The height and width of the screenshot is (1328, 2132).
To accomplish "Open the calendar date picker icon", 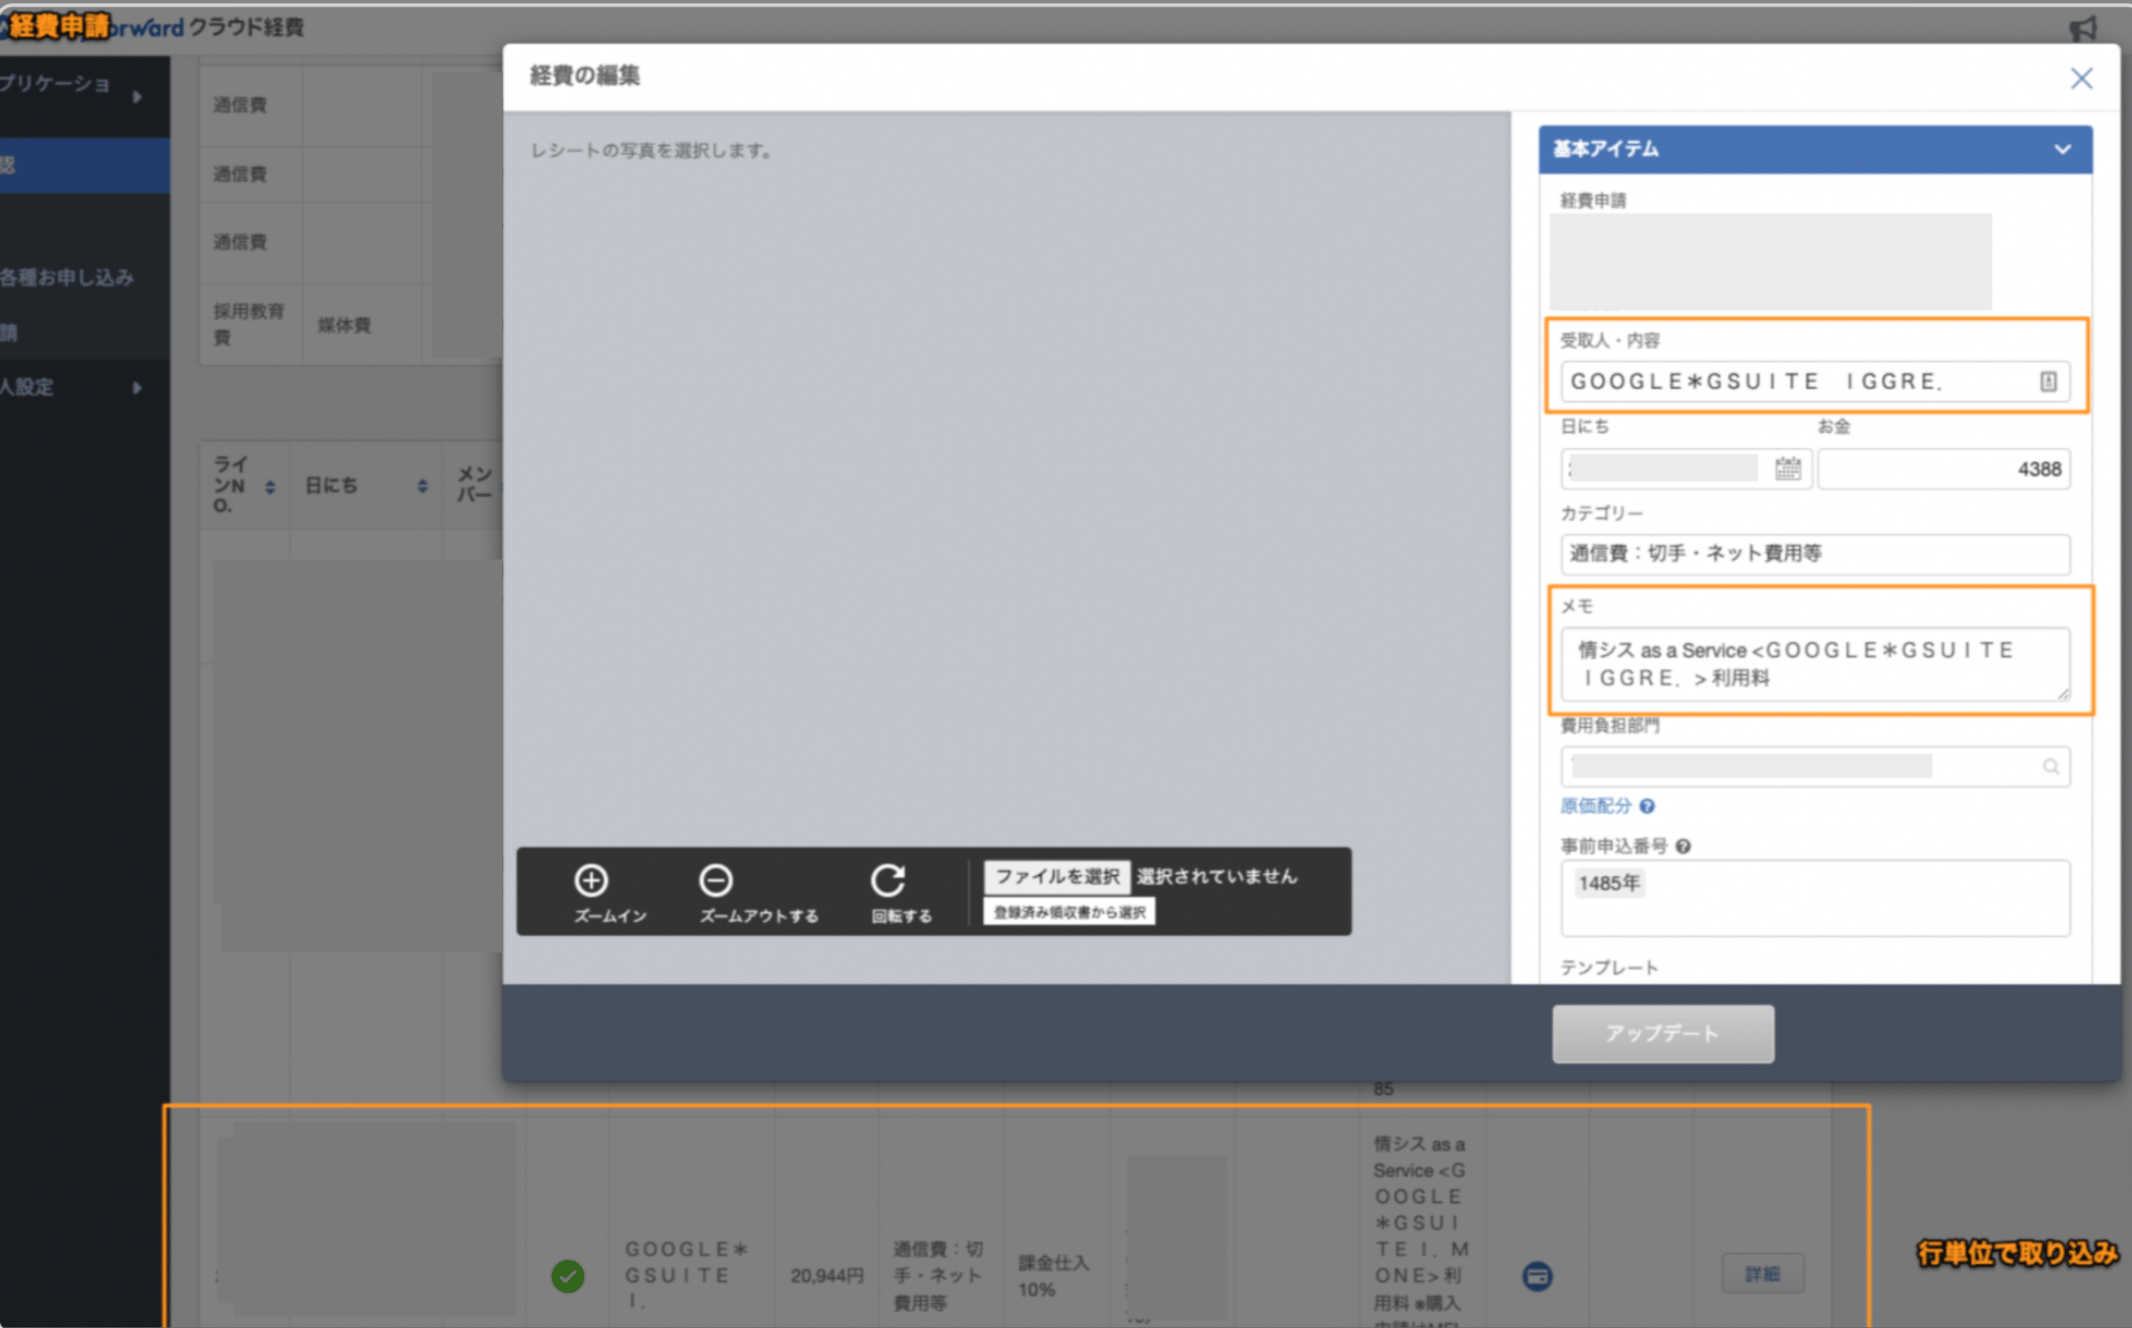I will click(x=1788, y=468).
